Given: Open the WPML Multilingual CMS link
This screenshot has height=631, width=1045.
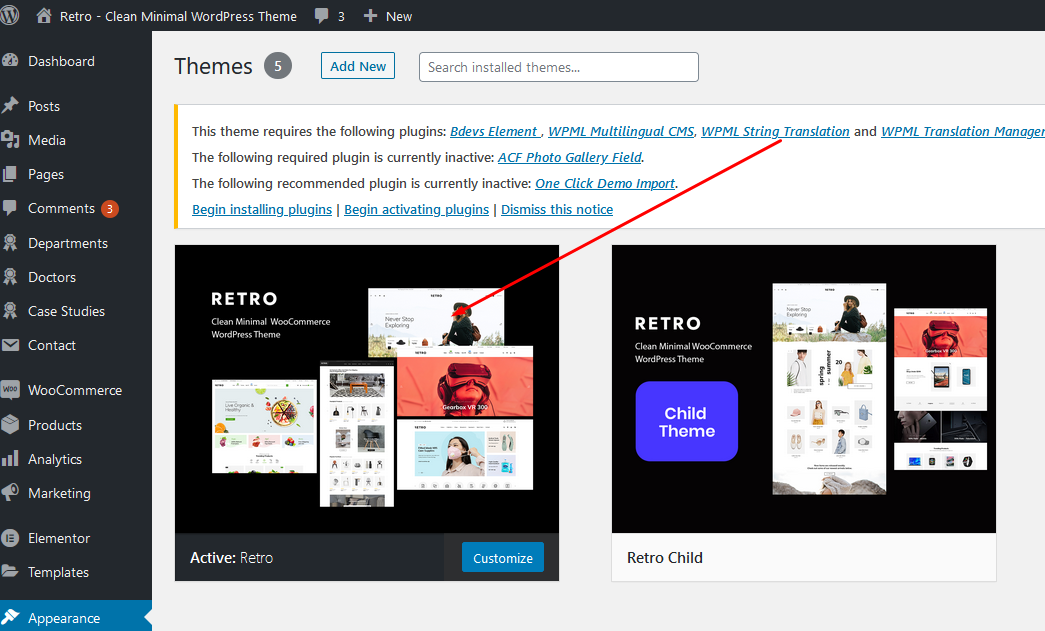Looking at the screenshot, I should point(621,131).
